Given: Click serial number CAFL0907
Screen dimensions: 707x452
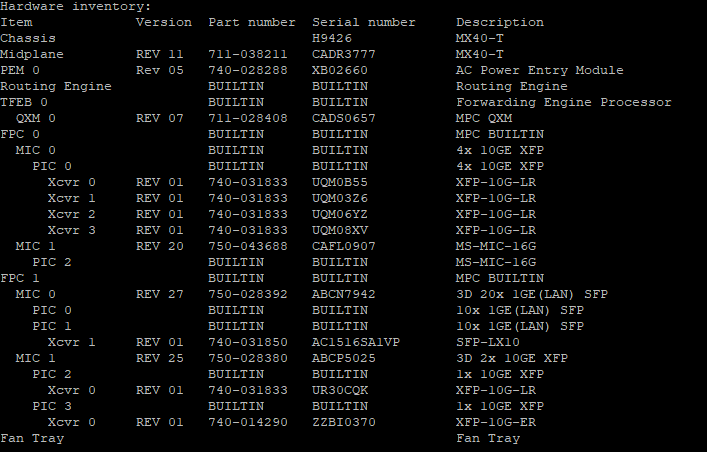Looking at the screenshot, I should [344, 246].
